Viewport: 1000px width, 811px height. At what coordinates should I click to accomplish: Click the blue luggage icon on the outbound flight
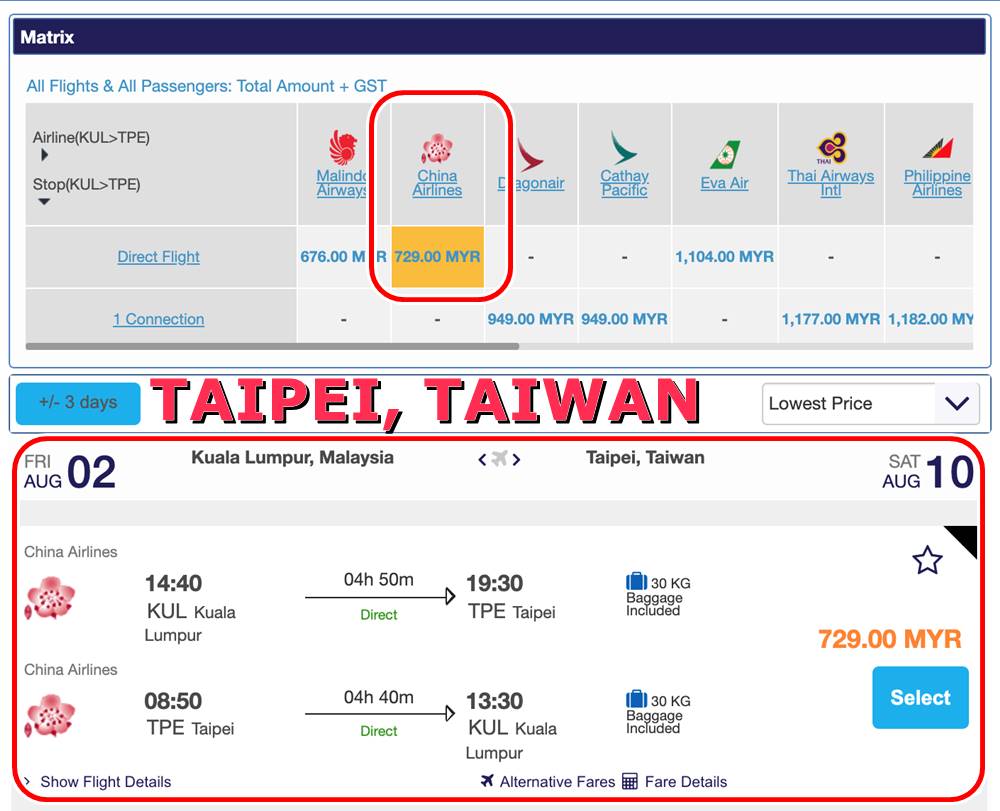(636, 581)
